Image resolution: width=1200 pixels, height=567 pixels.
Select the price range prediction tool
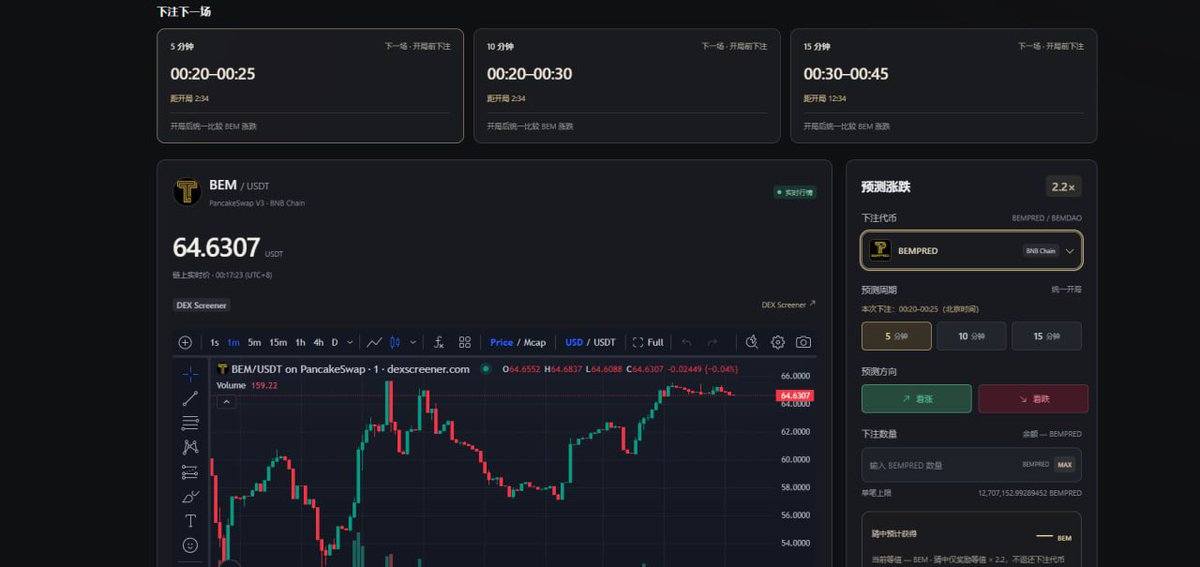pyautogui.click(x=190, y=472)
